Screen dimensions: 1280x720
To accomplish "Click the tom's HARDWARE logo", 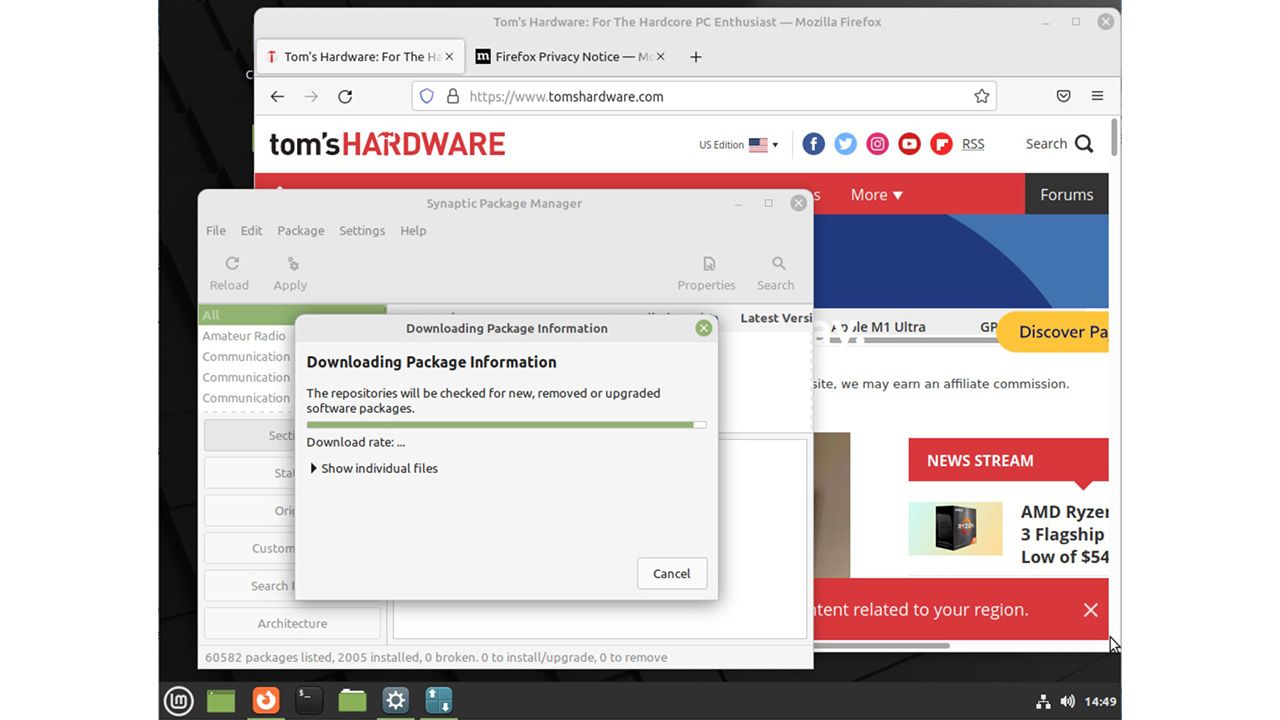I will point(387,144).
